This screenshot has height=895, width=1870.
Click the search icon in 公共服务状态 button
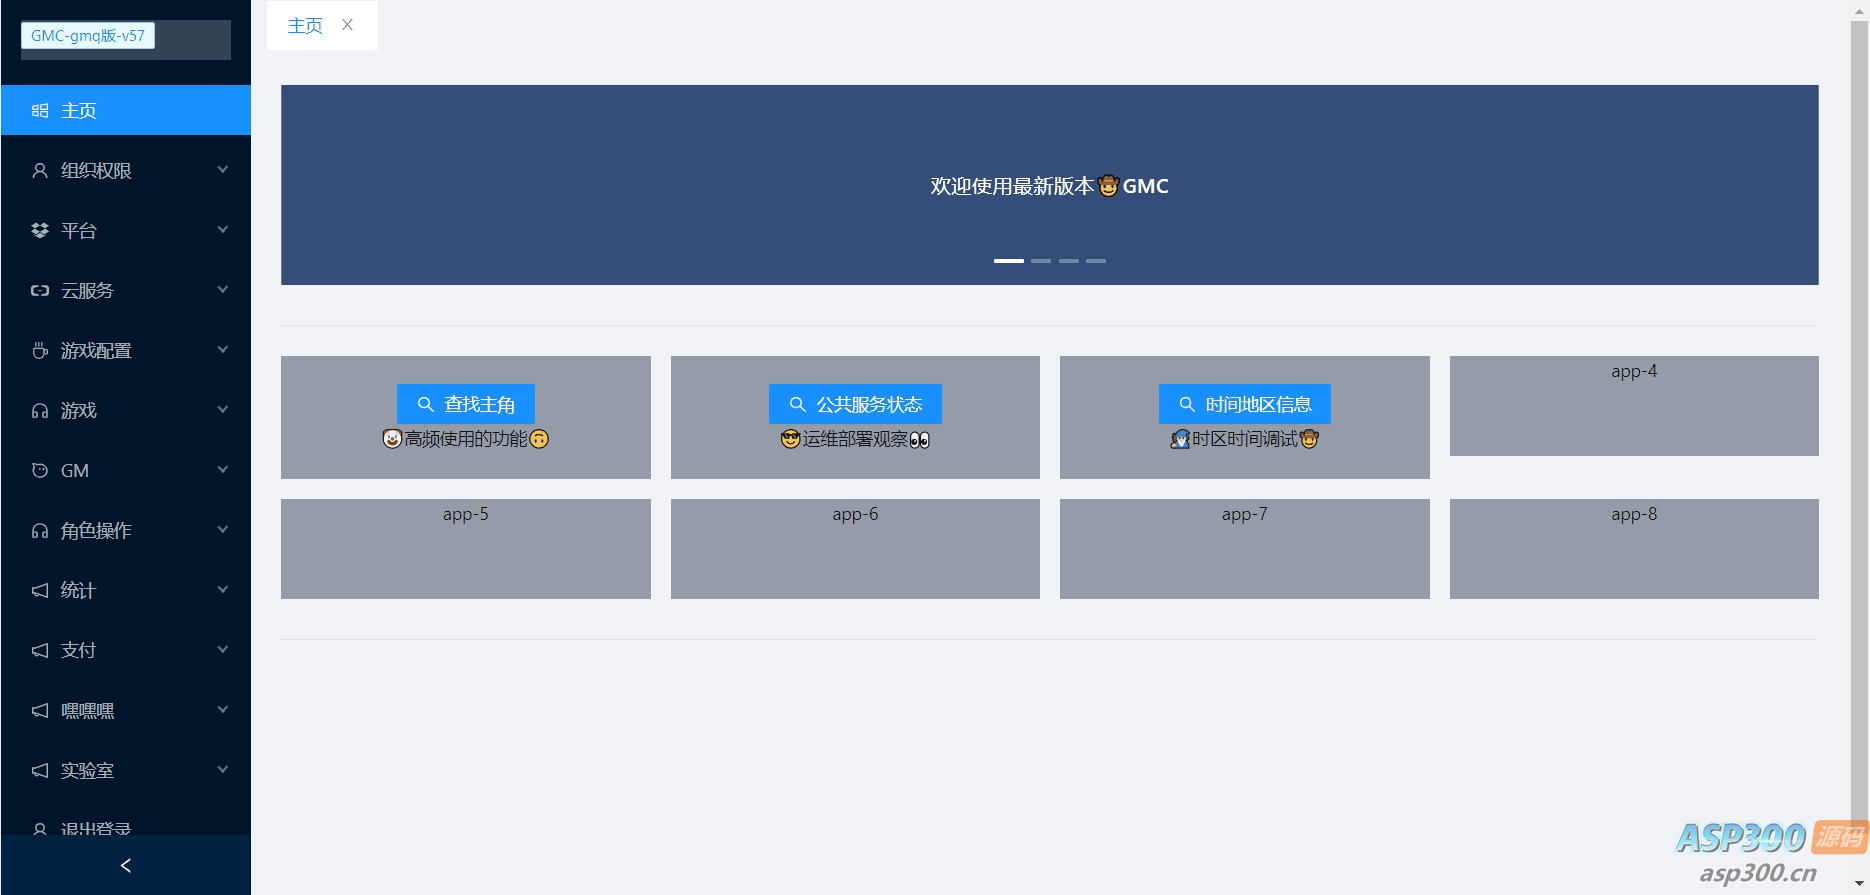coord(797,404)
